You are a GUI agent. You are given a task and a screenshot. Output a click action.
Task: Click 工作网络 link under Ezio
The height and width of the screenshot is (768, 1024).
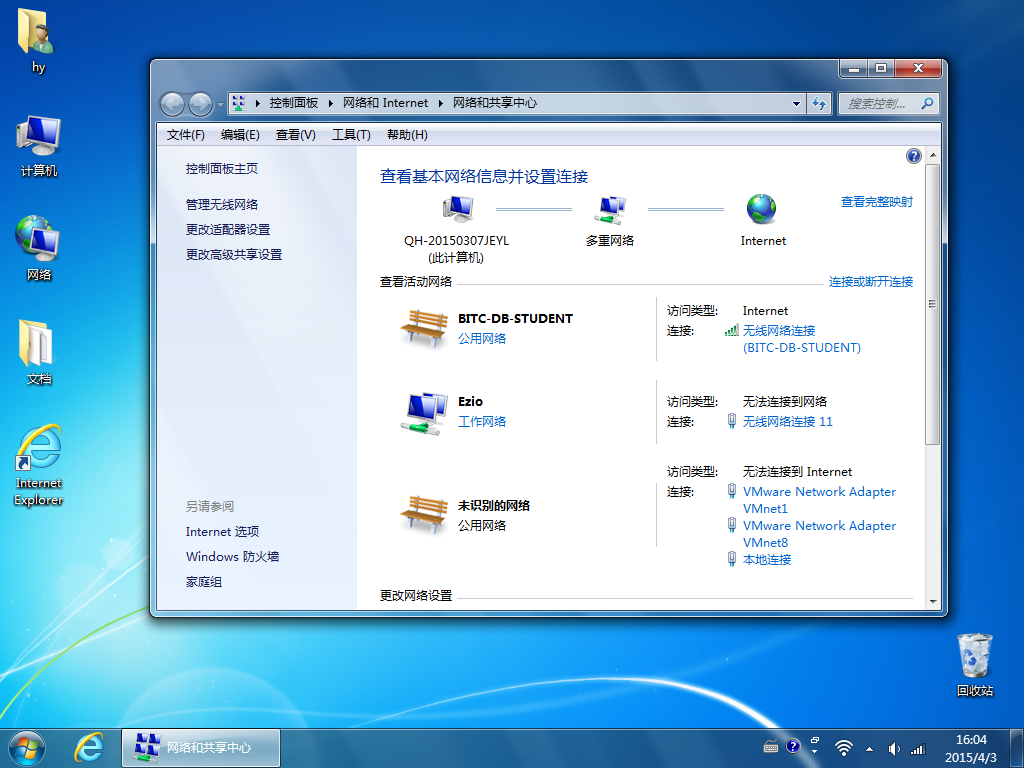(x=482, y=421)
